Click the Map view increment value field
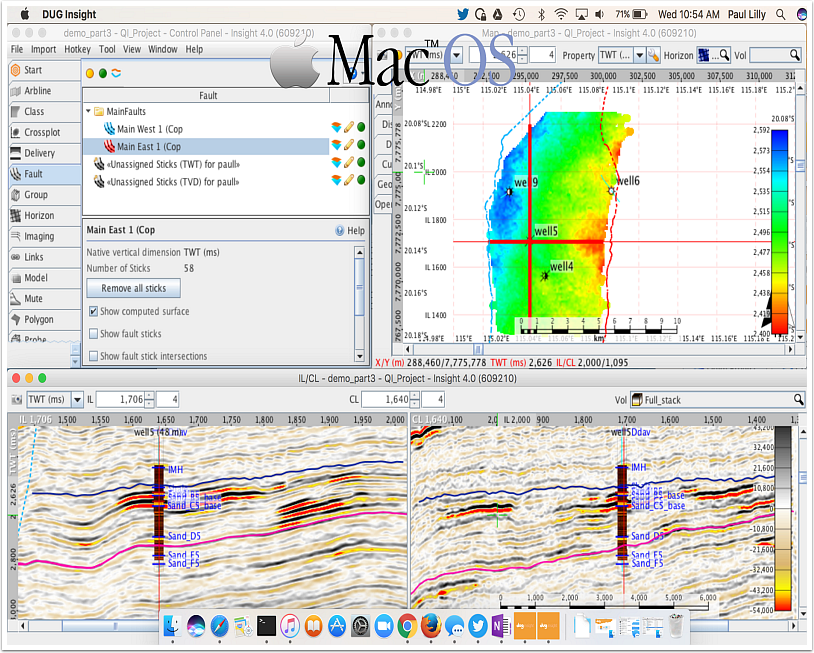Viewport: 814px width, 653px height. 542,55
